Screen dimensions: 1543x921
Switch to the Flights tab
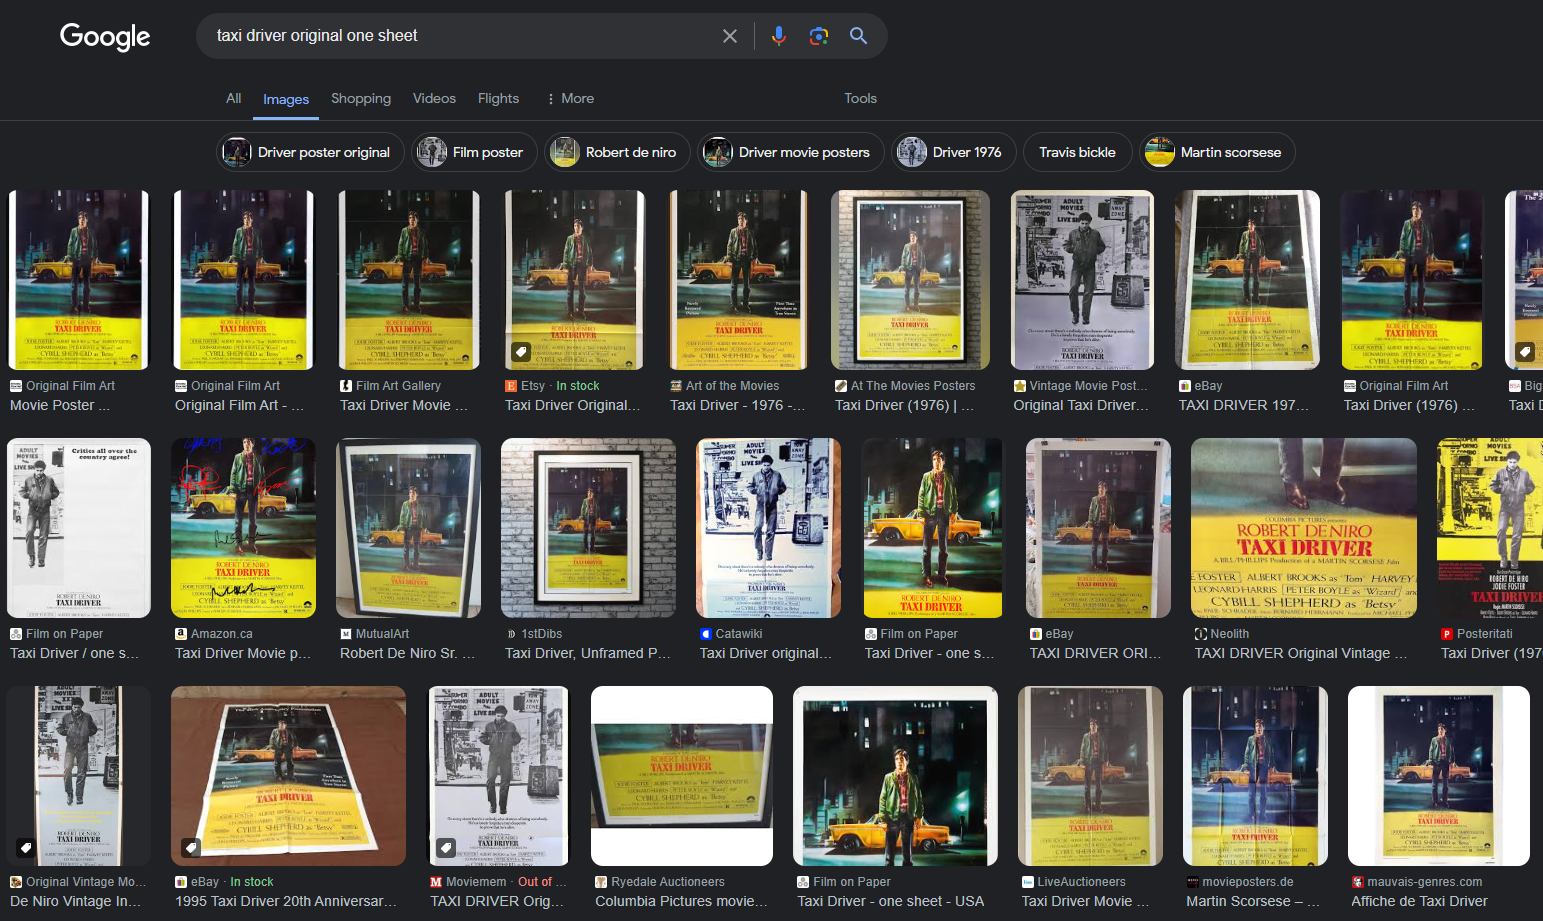pos(498,99)
